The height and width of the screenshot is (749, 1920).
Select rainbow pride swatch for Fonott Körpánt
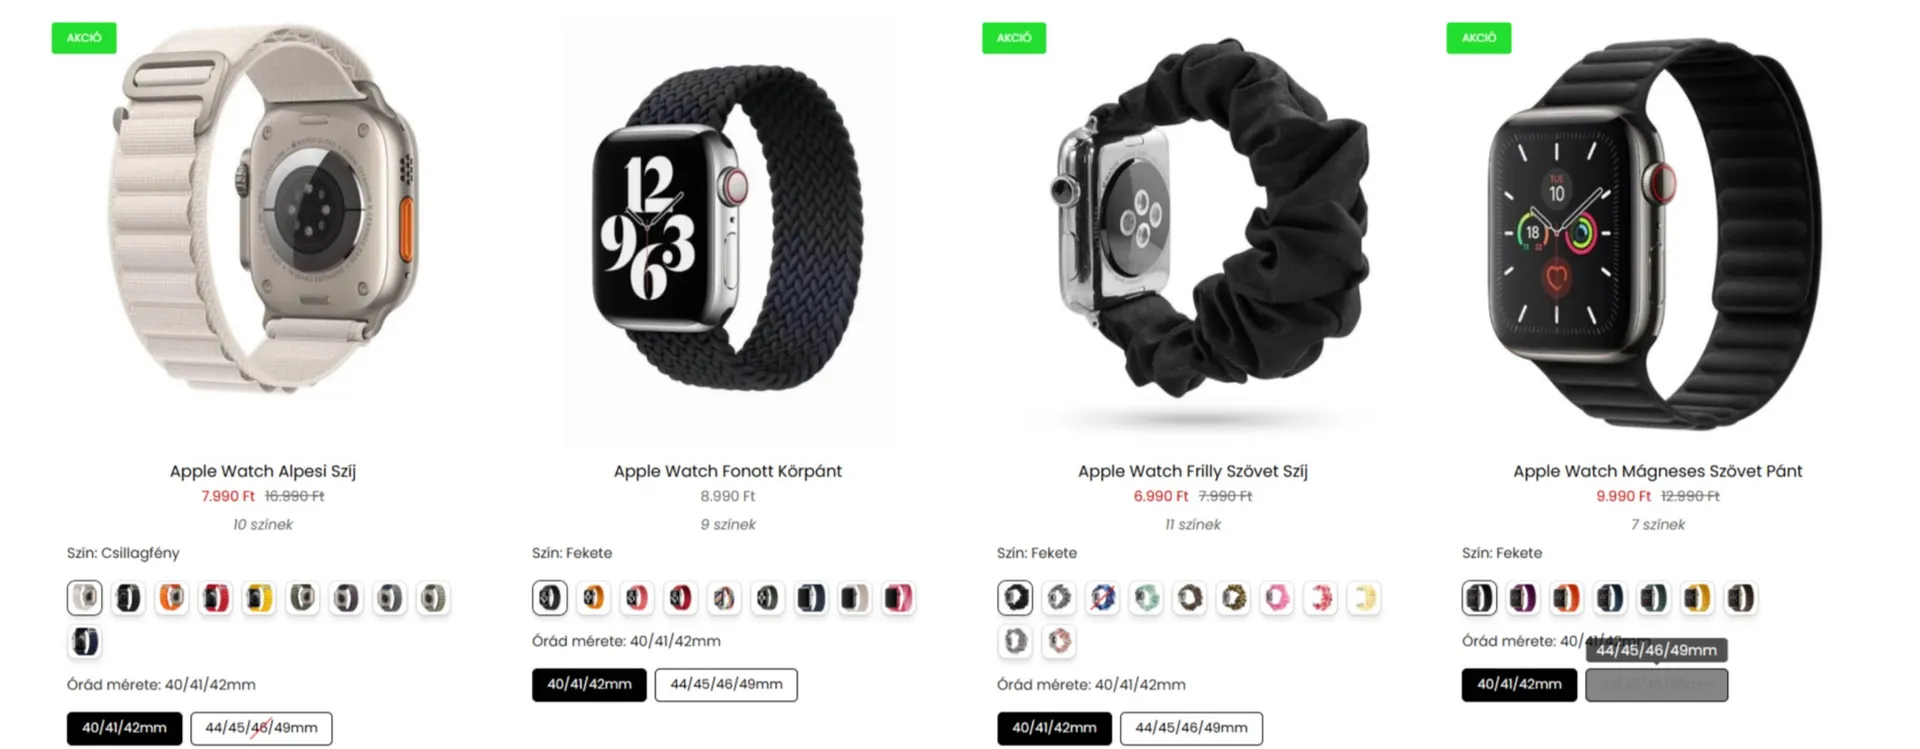724,598
